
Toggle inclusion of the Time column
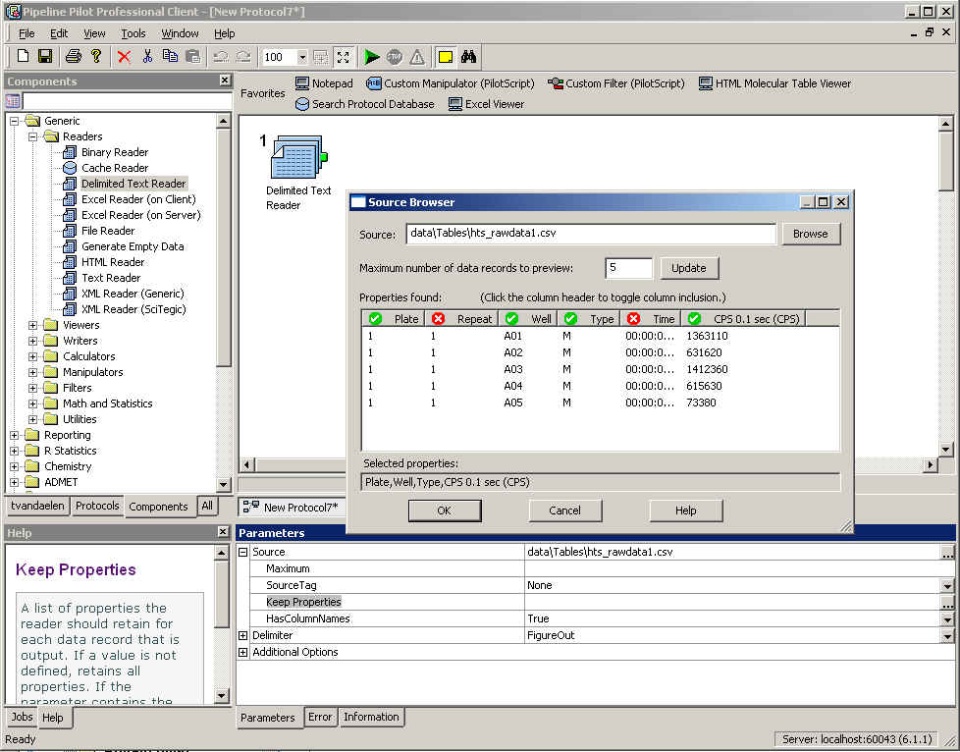(x=651, y=318)
